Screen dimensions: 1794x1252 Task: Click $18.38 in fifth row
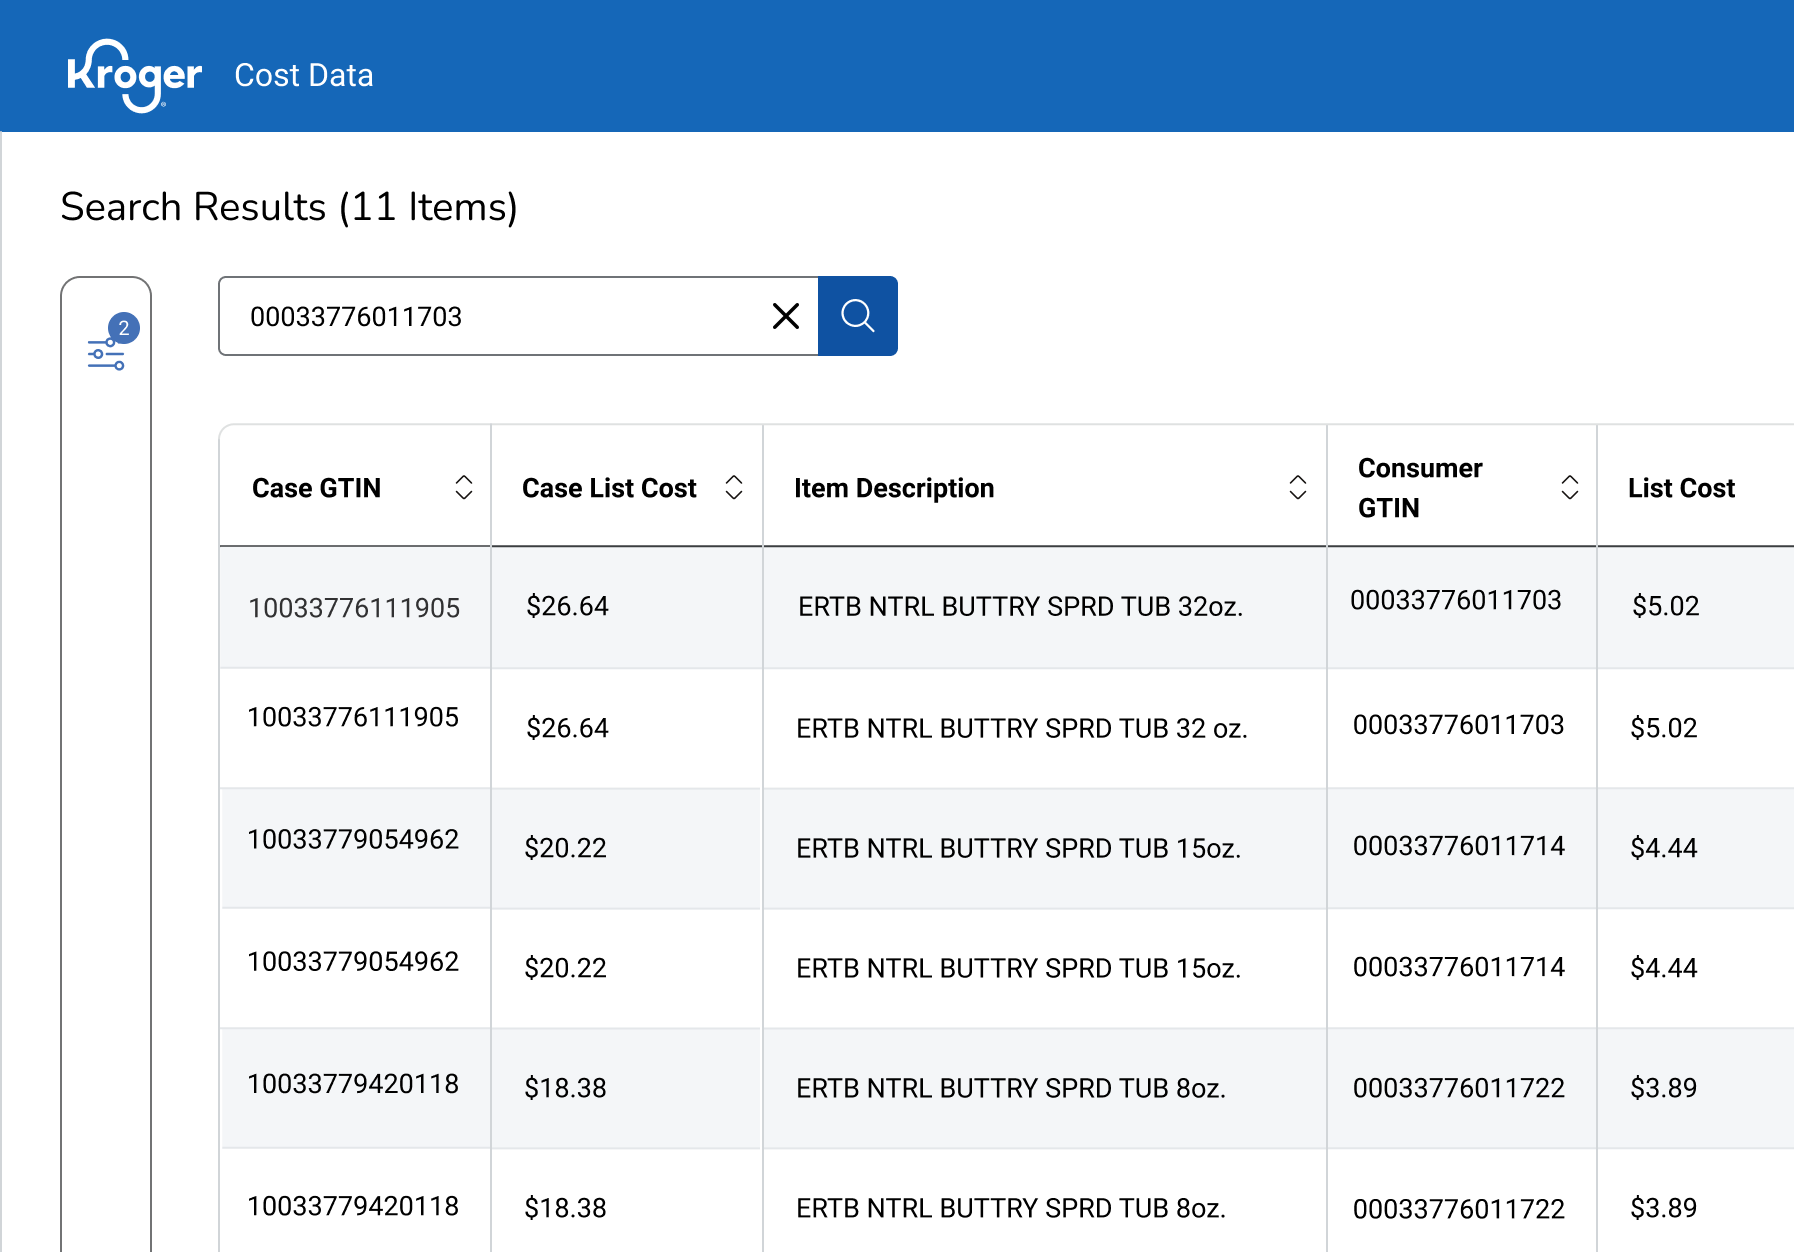tap(565, 1088)
